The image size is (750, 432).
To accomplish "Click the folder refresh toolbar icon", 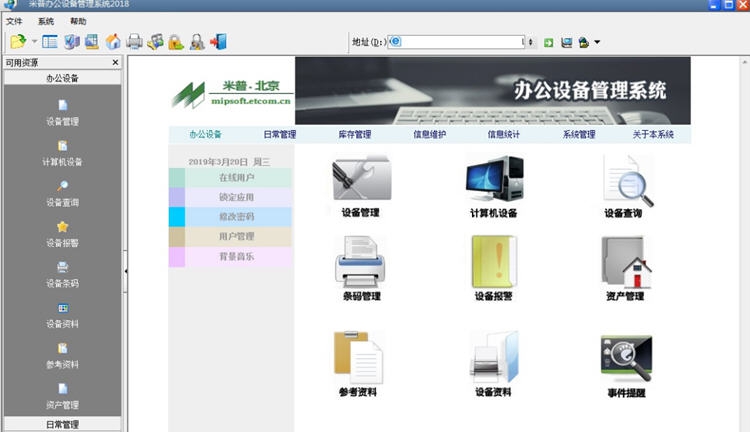I will (18, 42).
